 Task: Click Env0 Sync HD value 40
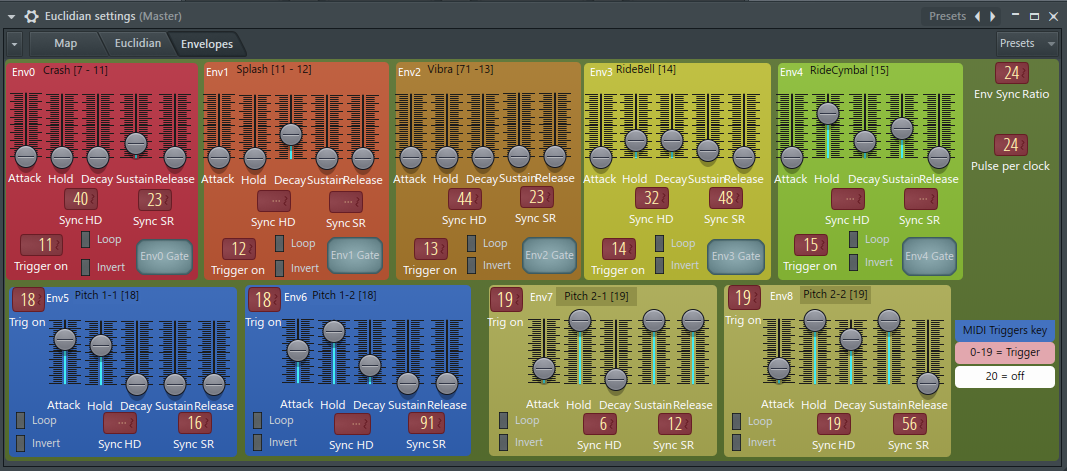click(81, 199)
